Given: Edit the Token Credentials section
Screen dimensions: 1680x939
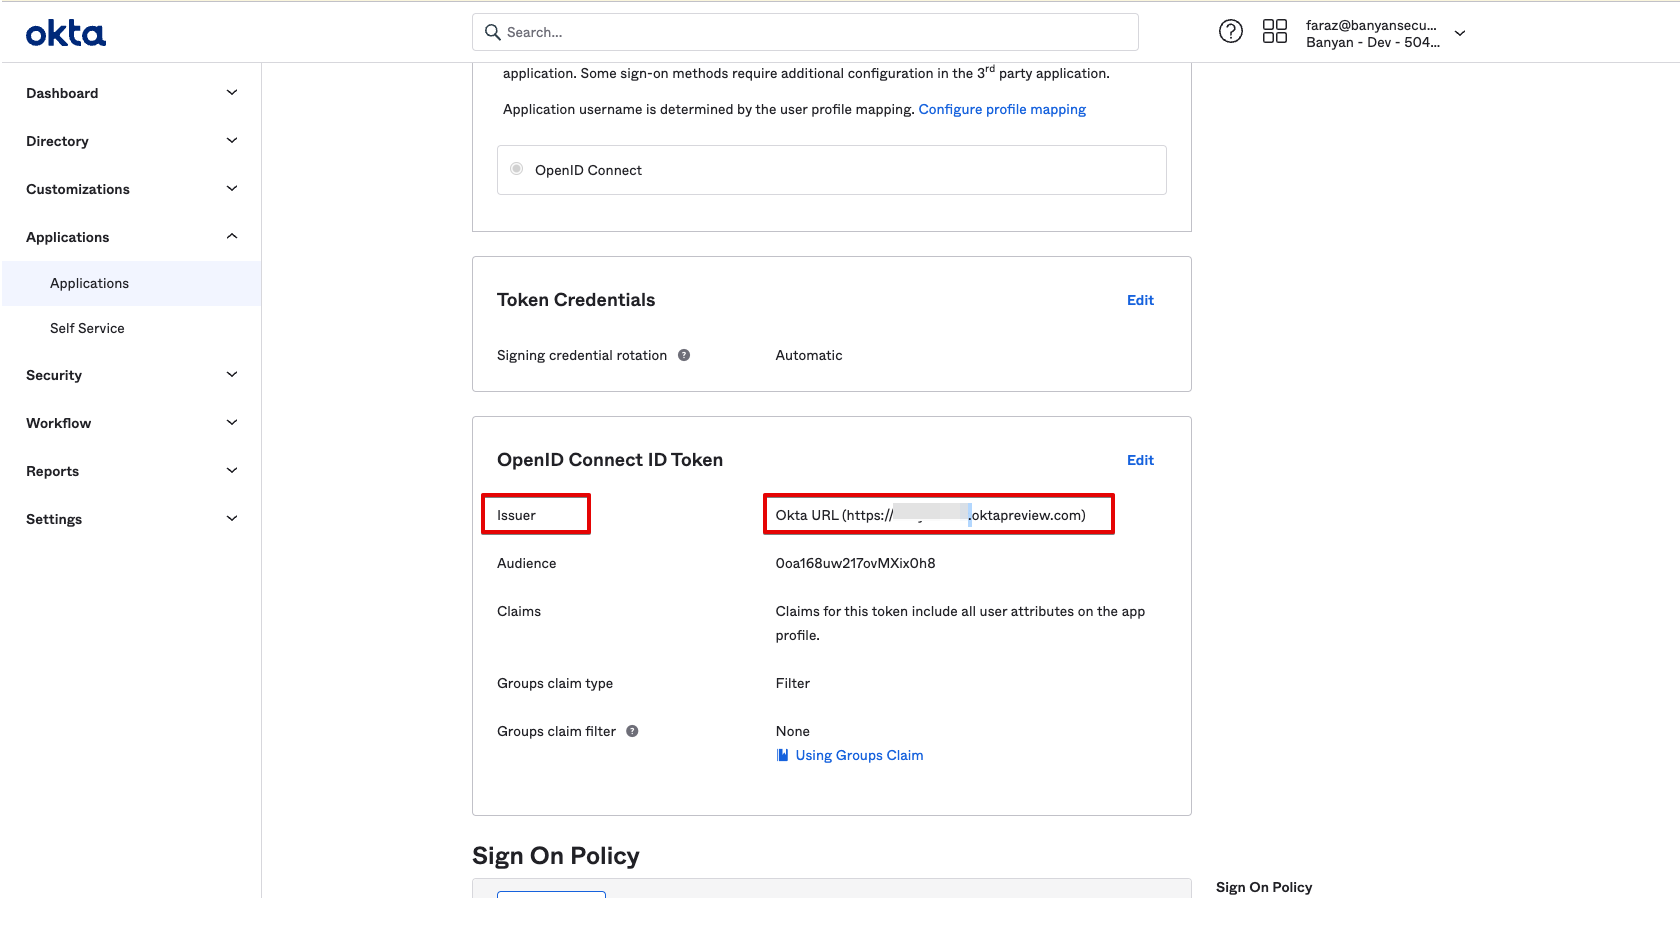Looking at the screenshot, I should tap(1140, 300).
